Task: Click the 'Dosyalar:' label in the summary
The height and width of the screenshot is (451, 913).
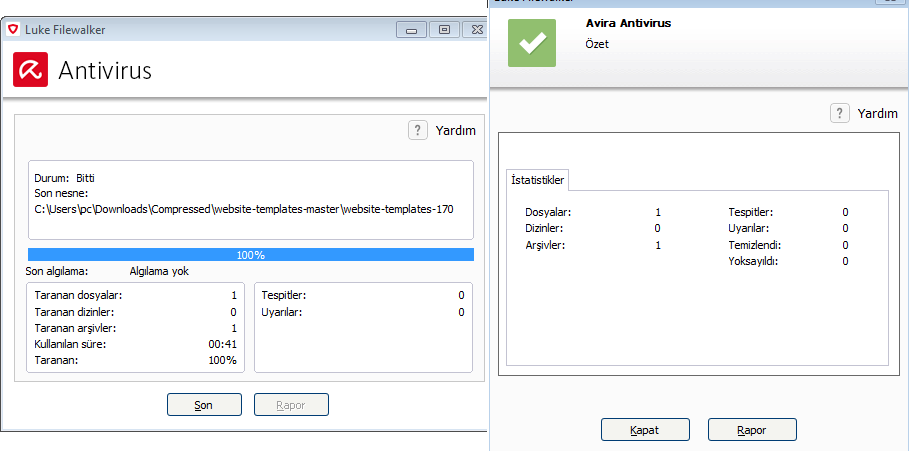Action: tap(548, 212)
